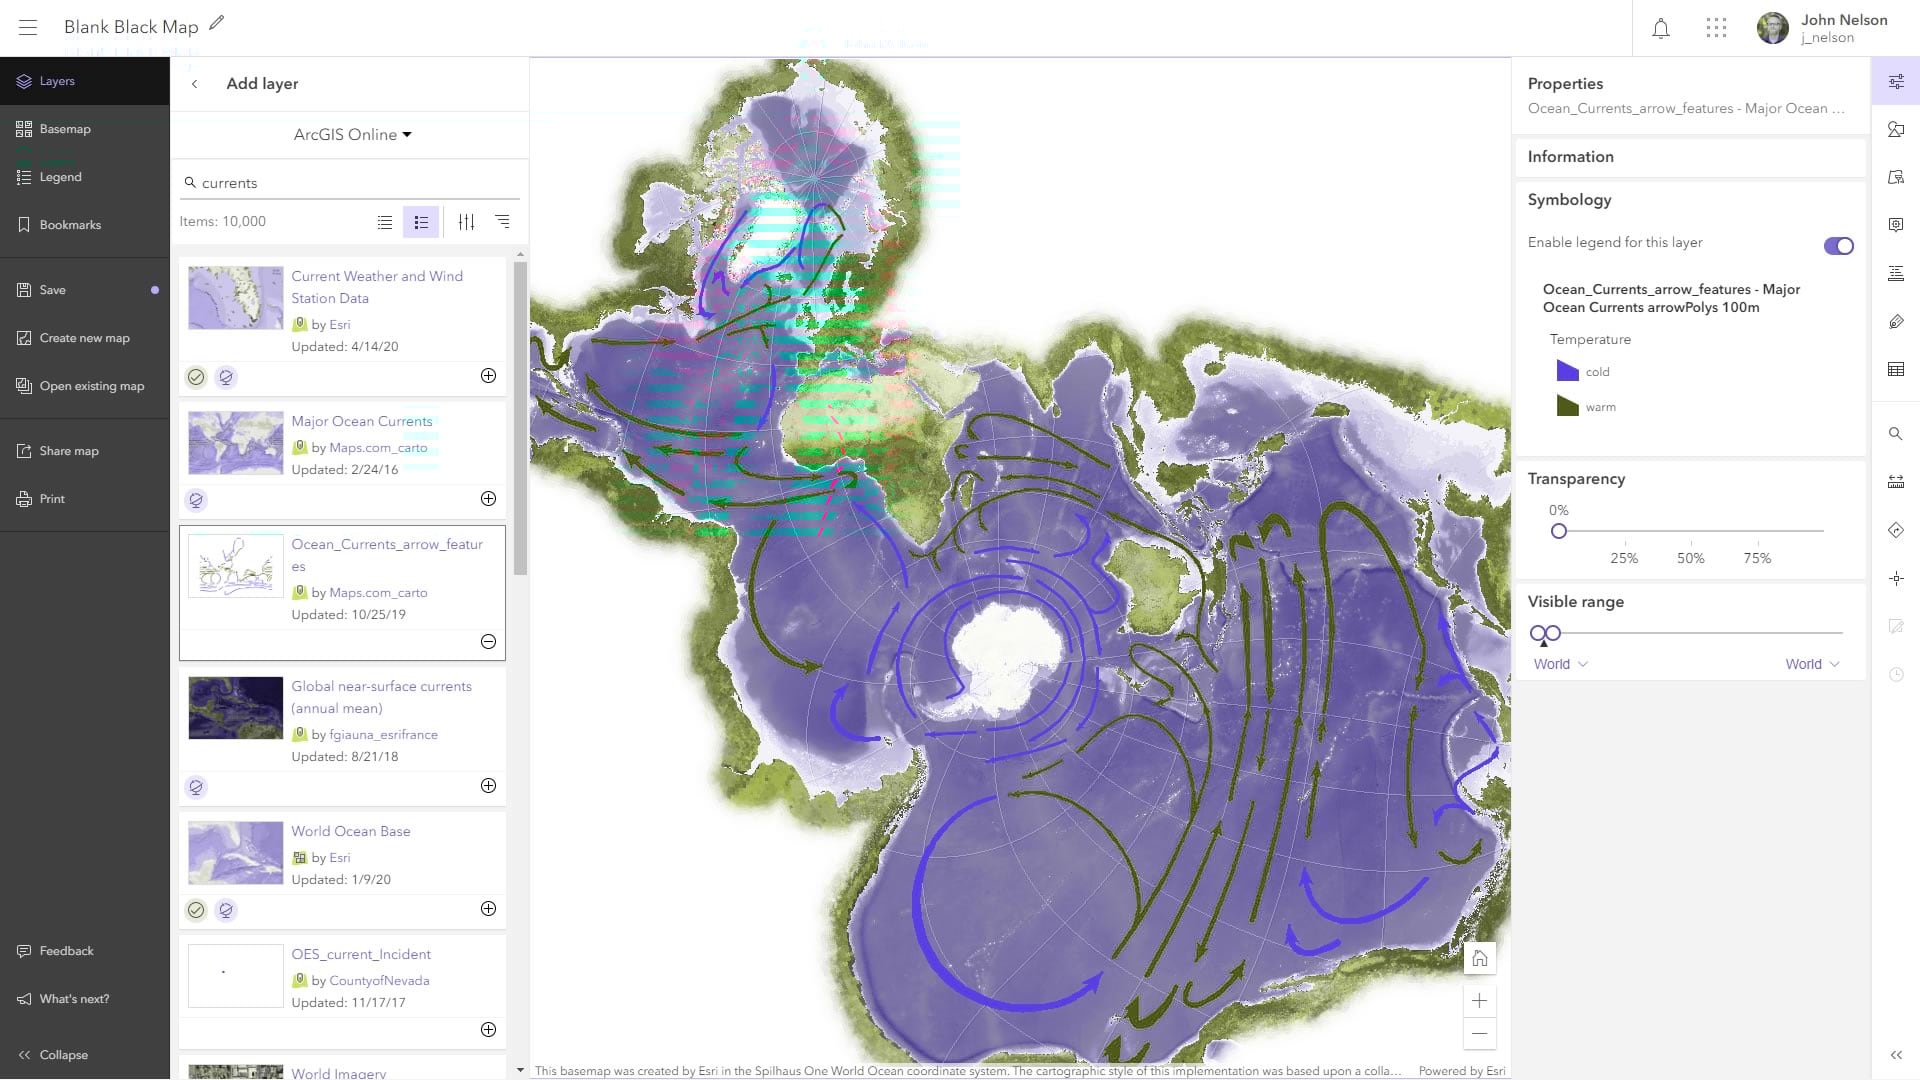Open the Labels tool in the right toolbar
This screenshot has height=1080, width=1920.
coord(1896,321)
